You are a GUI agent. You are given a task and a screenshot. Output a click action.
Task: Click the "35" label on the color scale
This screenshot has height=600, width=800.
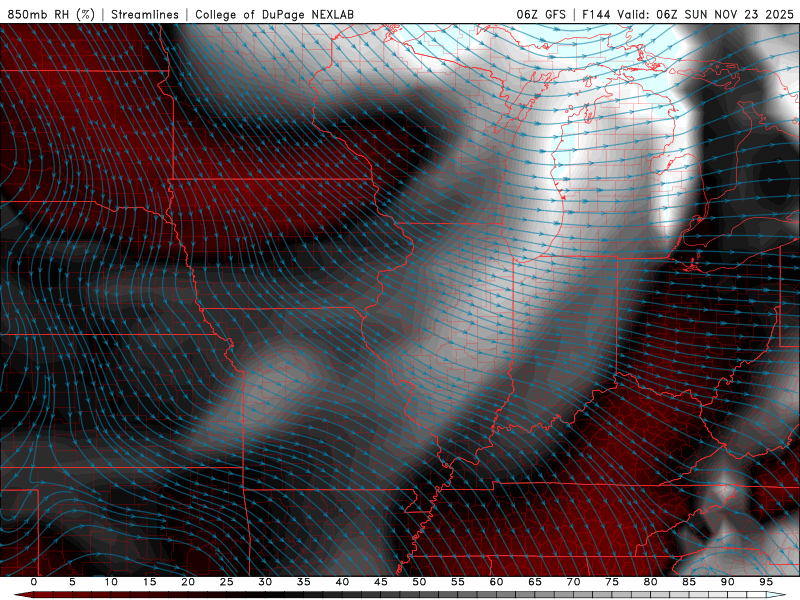[304, 582]
